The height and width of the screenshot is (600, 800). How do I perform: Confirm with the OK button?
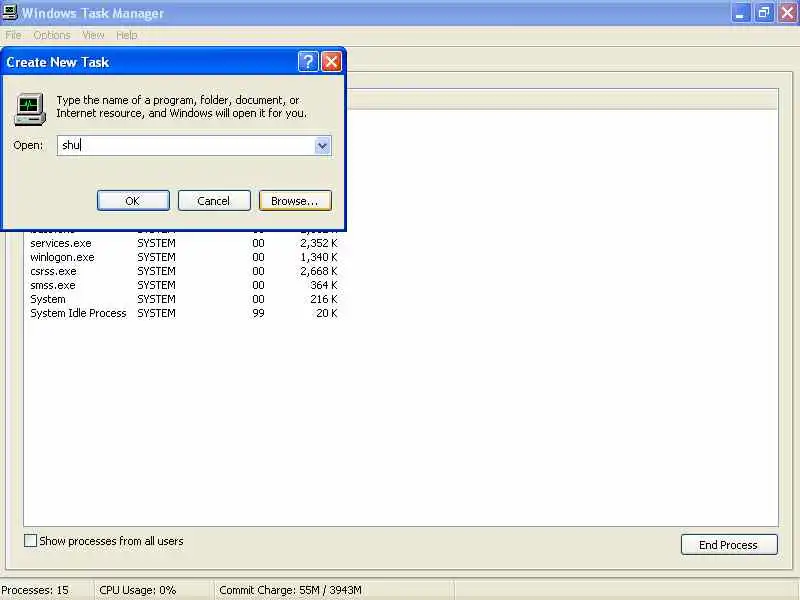point(133,201)
